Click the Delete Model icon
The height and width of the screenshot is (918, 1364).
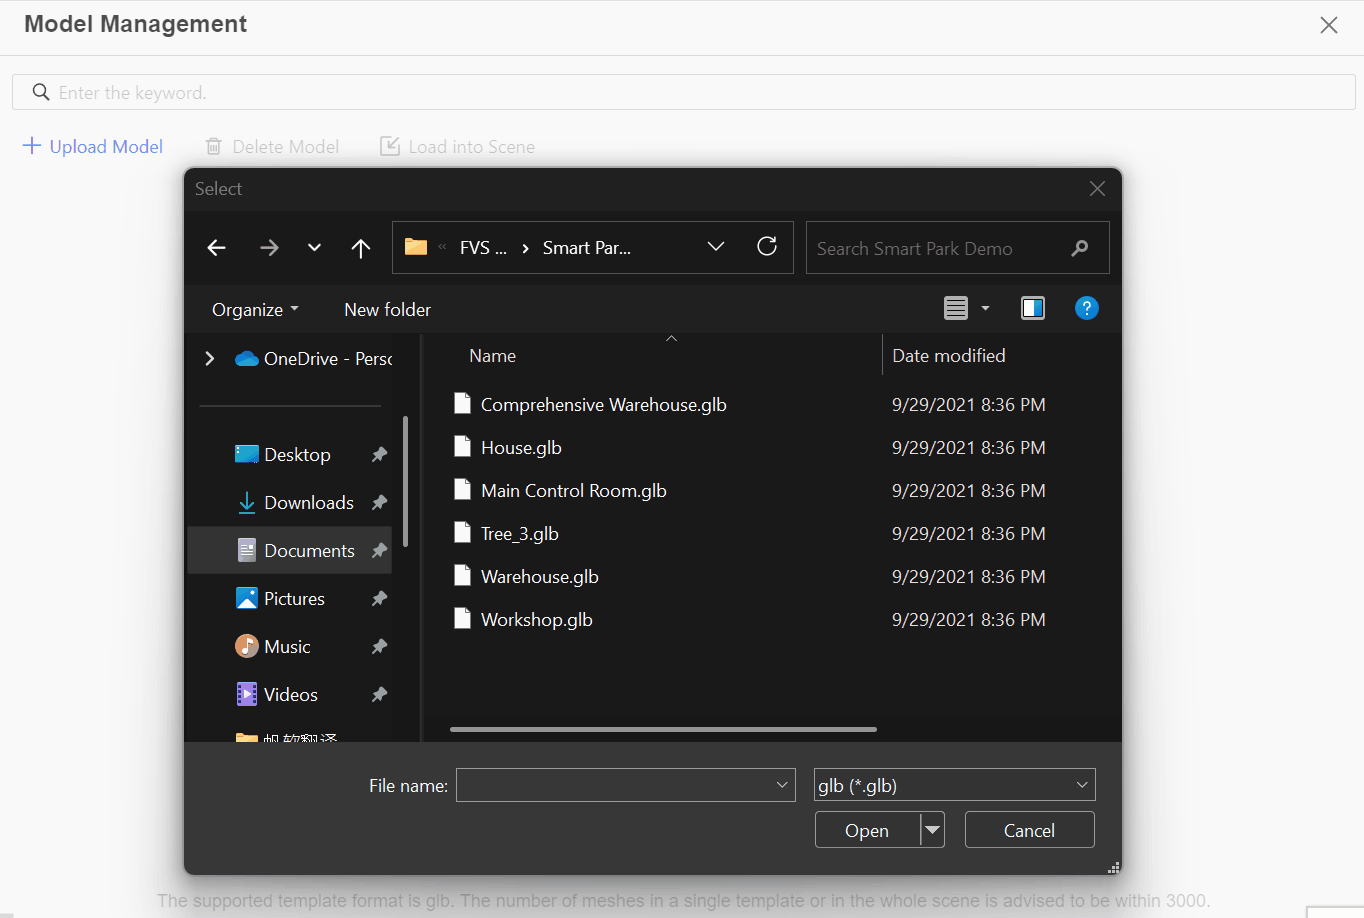[213, 146]
